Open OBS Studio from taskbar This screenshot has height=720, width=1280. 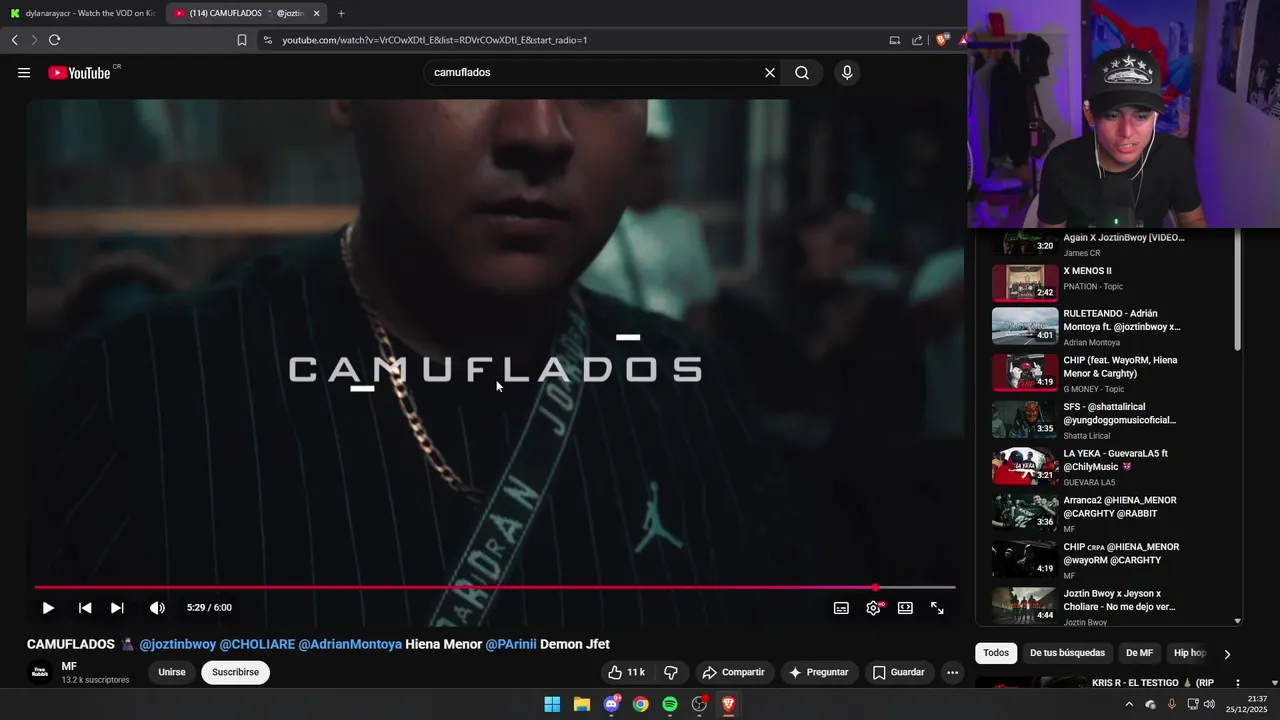[699, 704]
